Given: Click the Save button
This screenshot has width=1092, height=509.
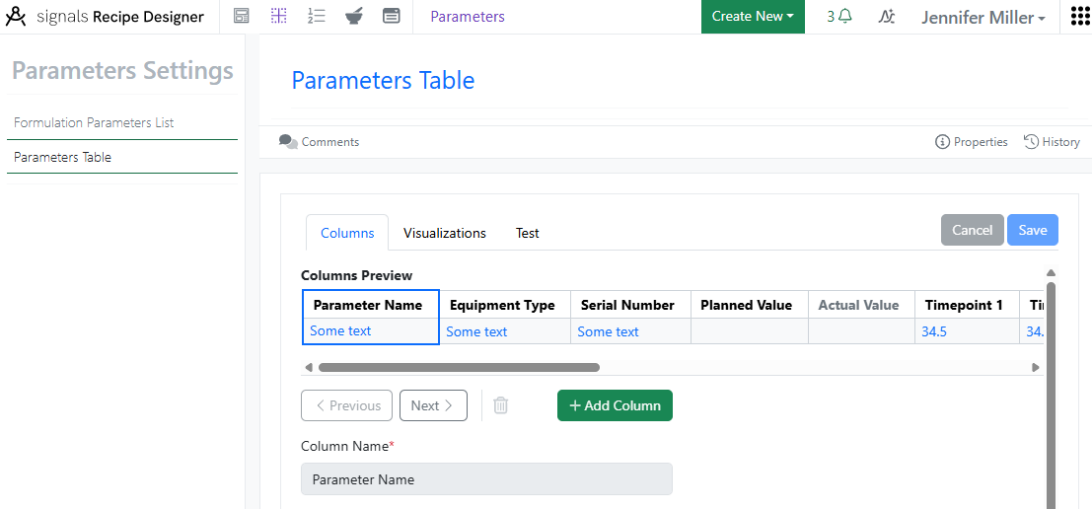Looking at the screenshot, I should pyautogui.click(x=1032, y=230).
